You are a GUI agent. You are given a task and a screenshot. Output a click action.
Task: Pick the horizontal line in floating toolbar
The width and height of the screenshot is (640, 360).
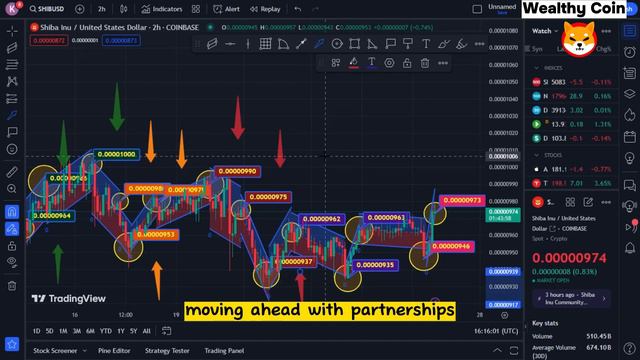click(x=230, y=44)
